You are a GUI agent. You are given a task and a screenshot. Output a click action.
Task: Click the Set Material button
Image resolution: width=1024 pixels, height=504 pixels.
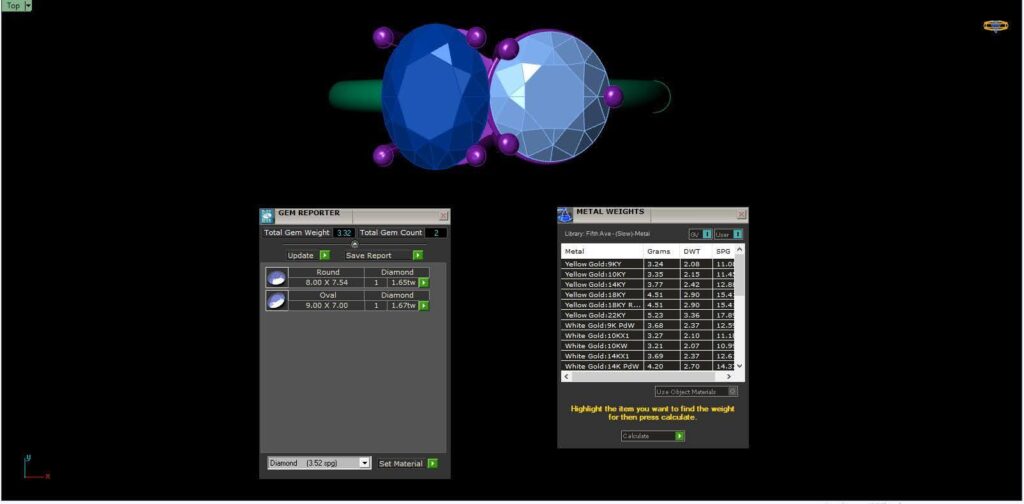click(401, 464)
